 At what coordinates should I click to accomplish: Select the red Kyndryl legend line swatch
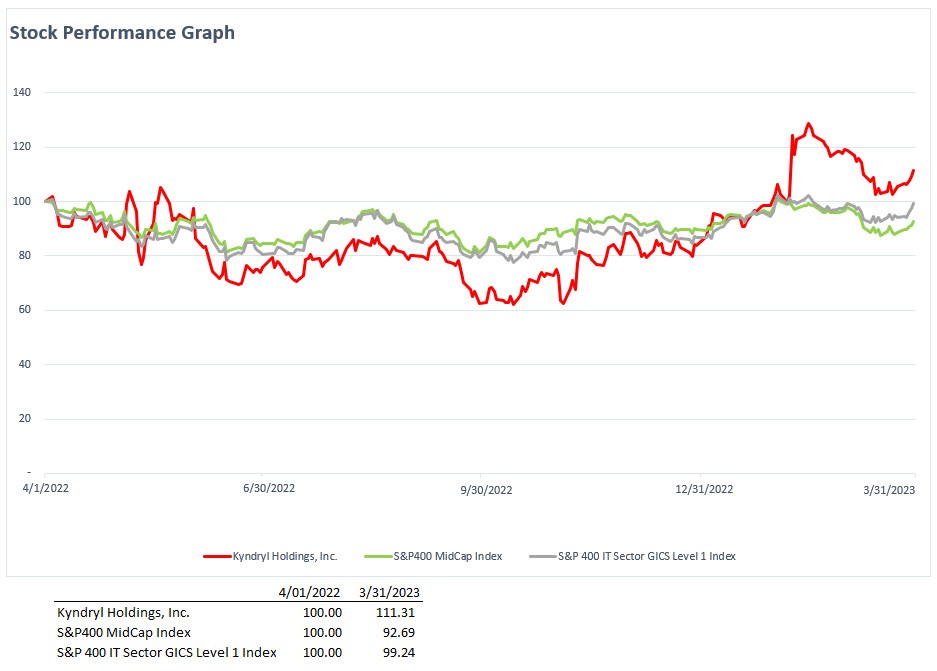pos(218,556)
